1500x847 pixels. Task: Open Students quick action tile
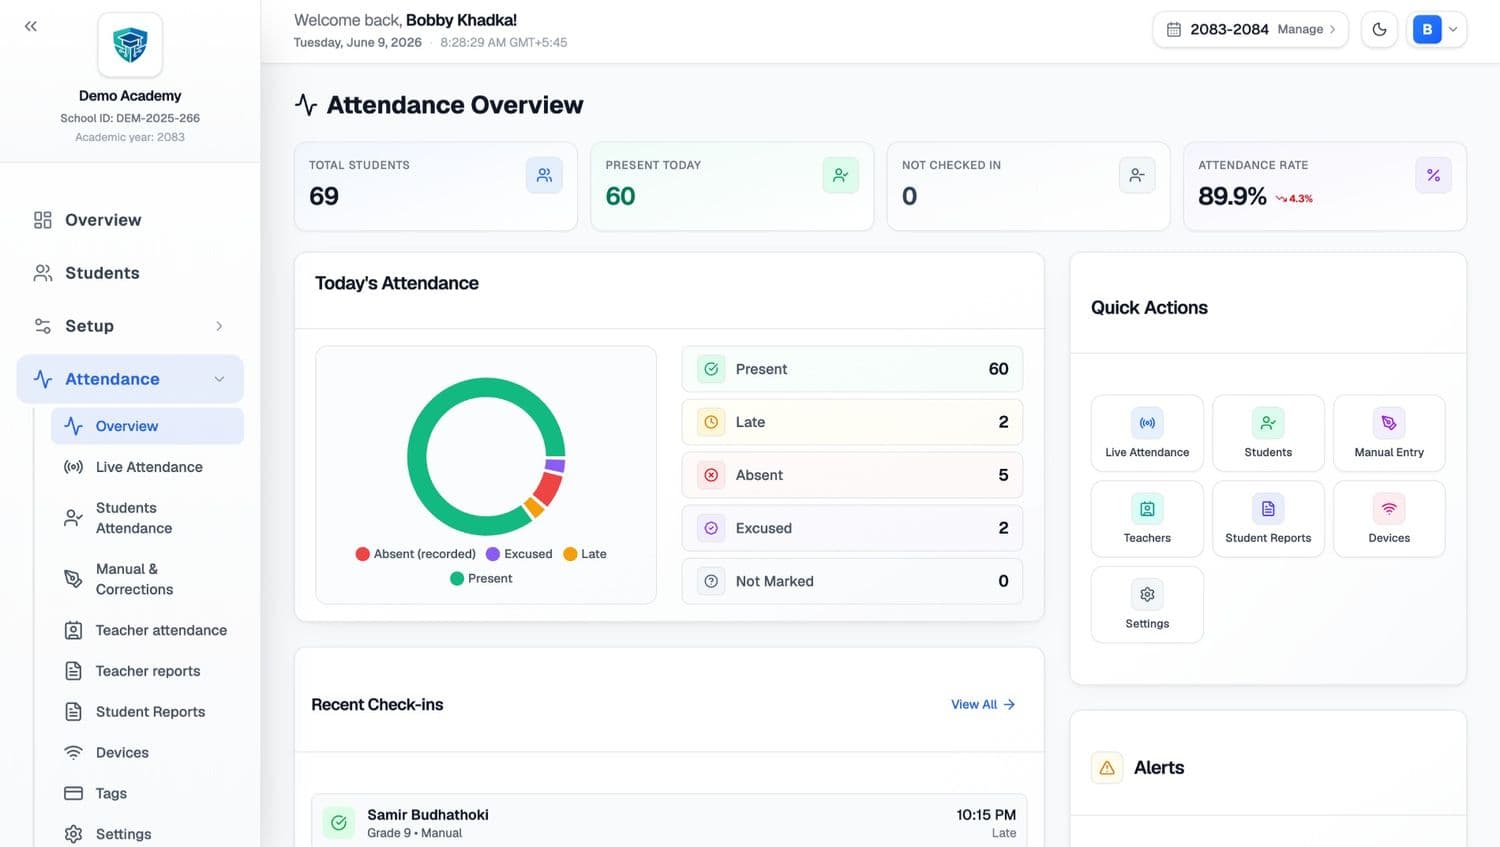coord(1268,433)
